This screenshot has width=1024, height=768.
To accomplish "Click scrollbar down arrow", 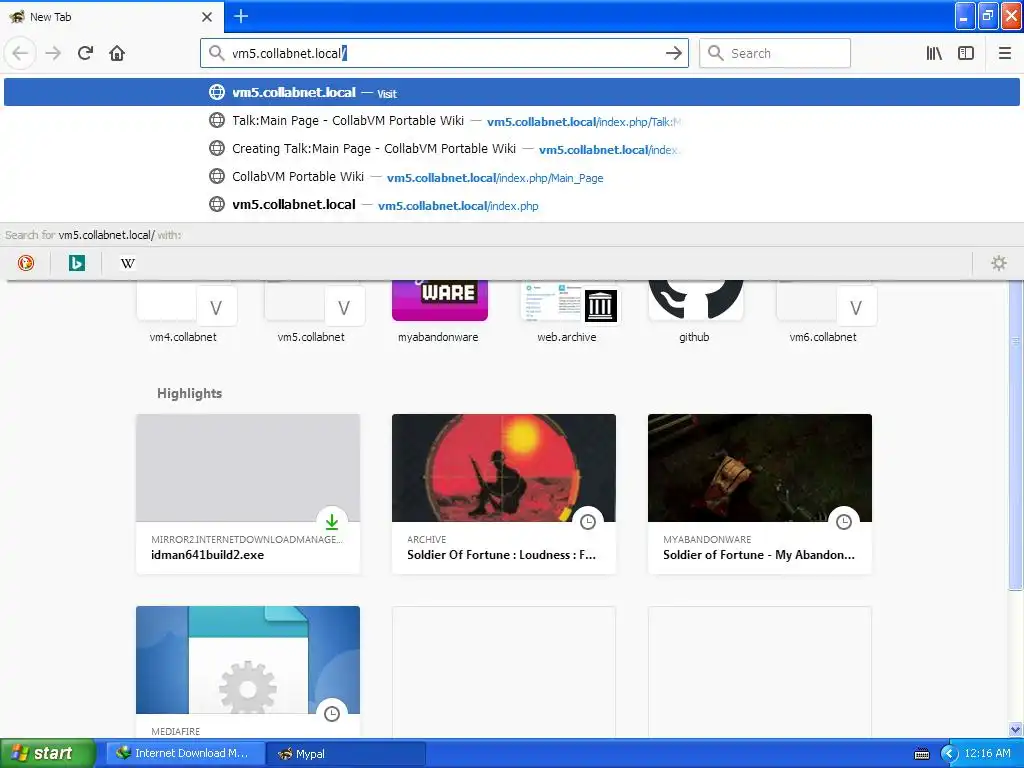I will click(1016, 729).
